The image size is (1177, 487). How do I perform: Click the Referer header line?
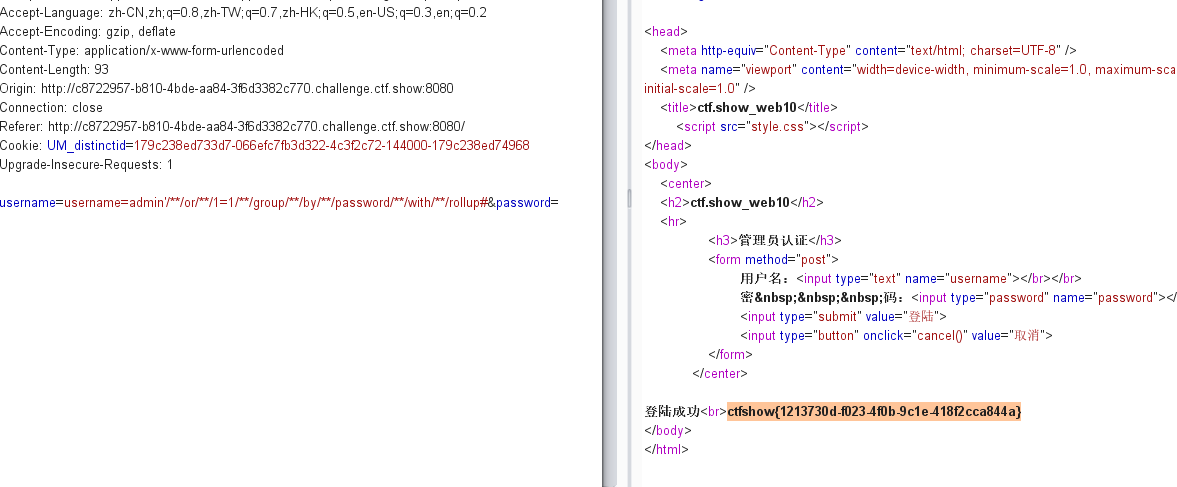pos(233,127)
